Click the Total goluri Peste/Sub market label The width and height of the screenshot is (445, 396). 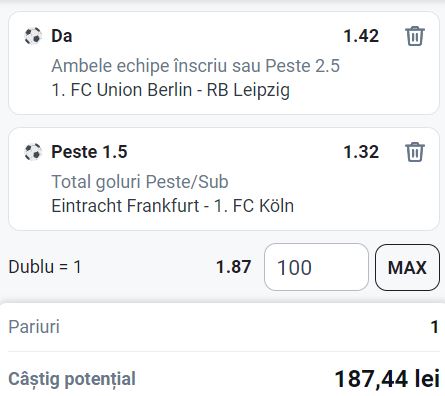pos(140,182)
